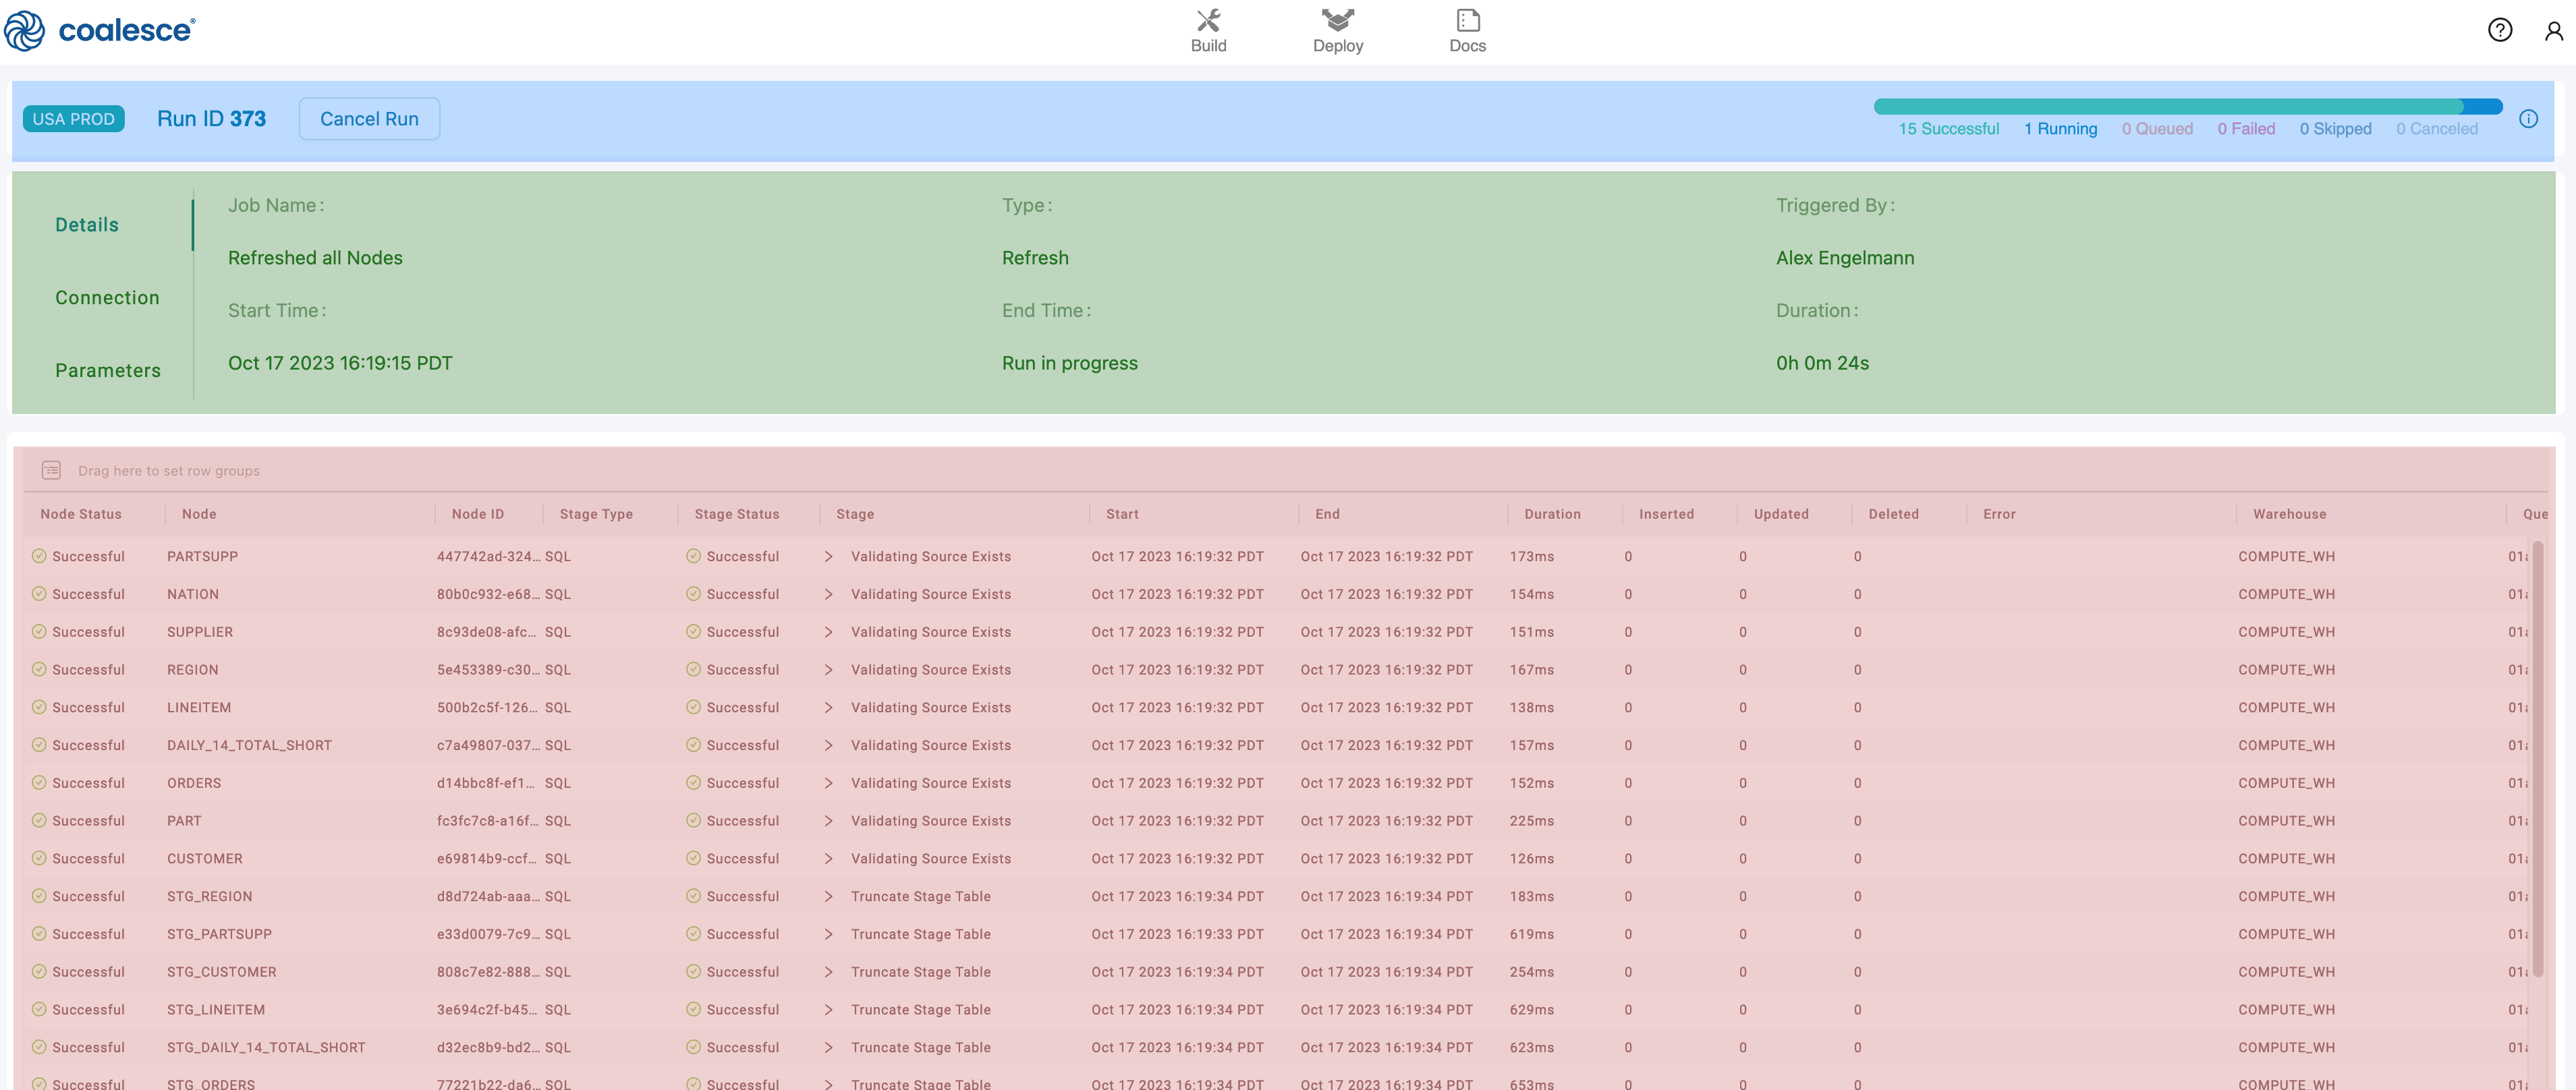
Task: Click the Coalesce logo
Action: pyautogui.click(x=100, y=30)
